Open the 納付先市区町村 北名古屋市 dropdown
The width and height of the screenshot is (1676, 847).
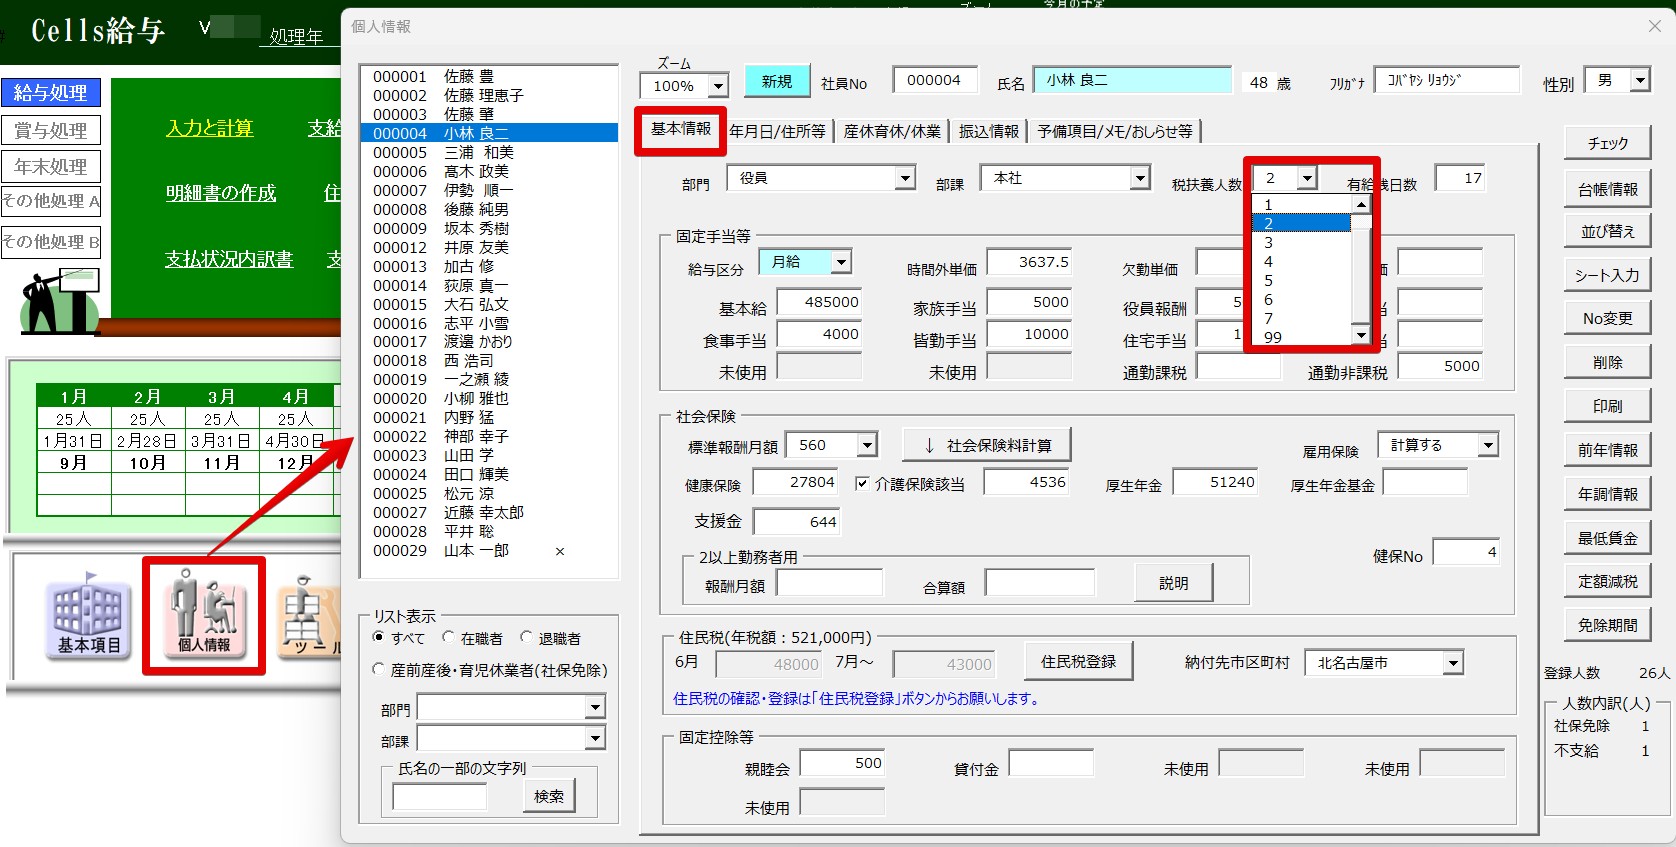(1453, 663)
